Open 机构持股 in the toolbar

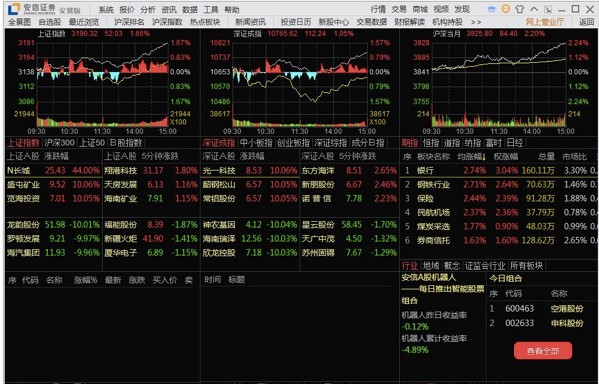pos(447,22)
